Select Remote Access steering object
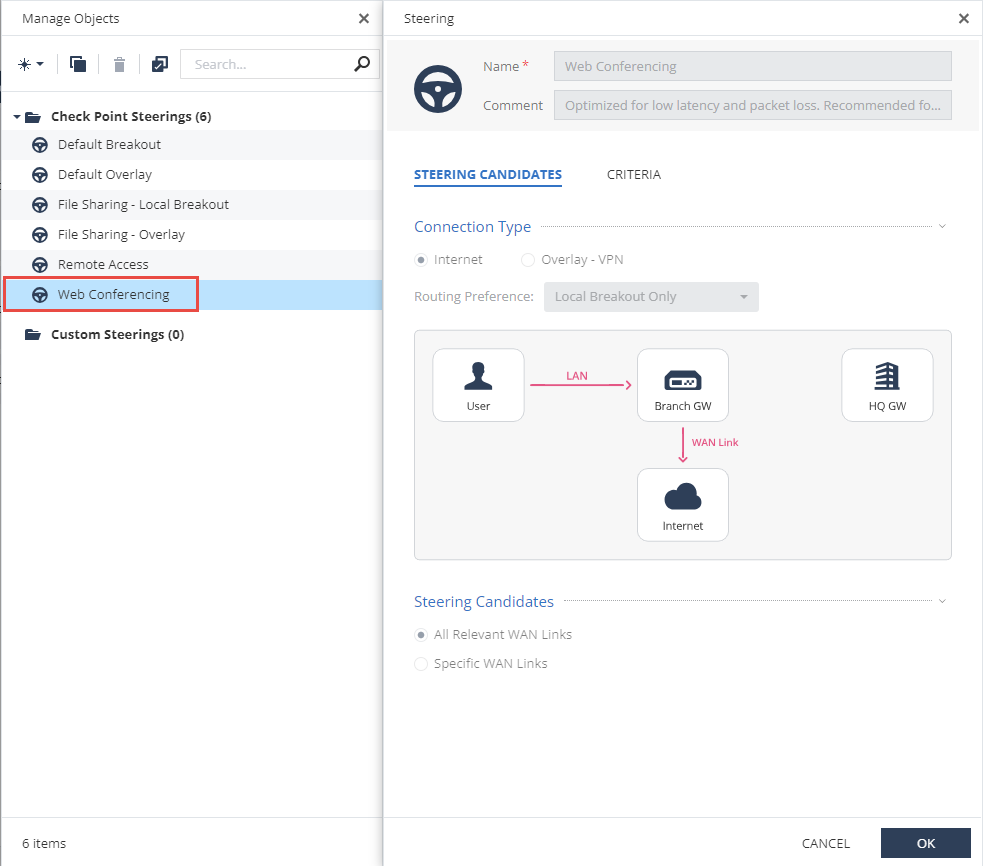 tap(191, 265)
